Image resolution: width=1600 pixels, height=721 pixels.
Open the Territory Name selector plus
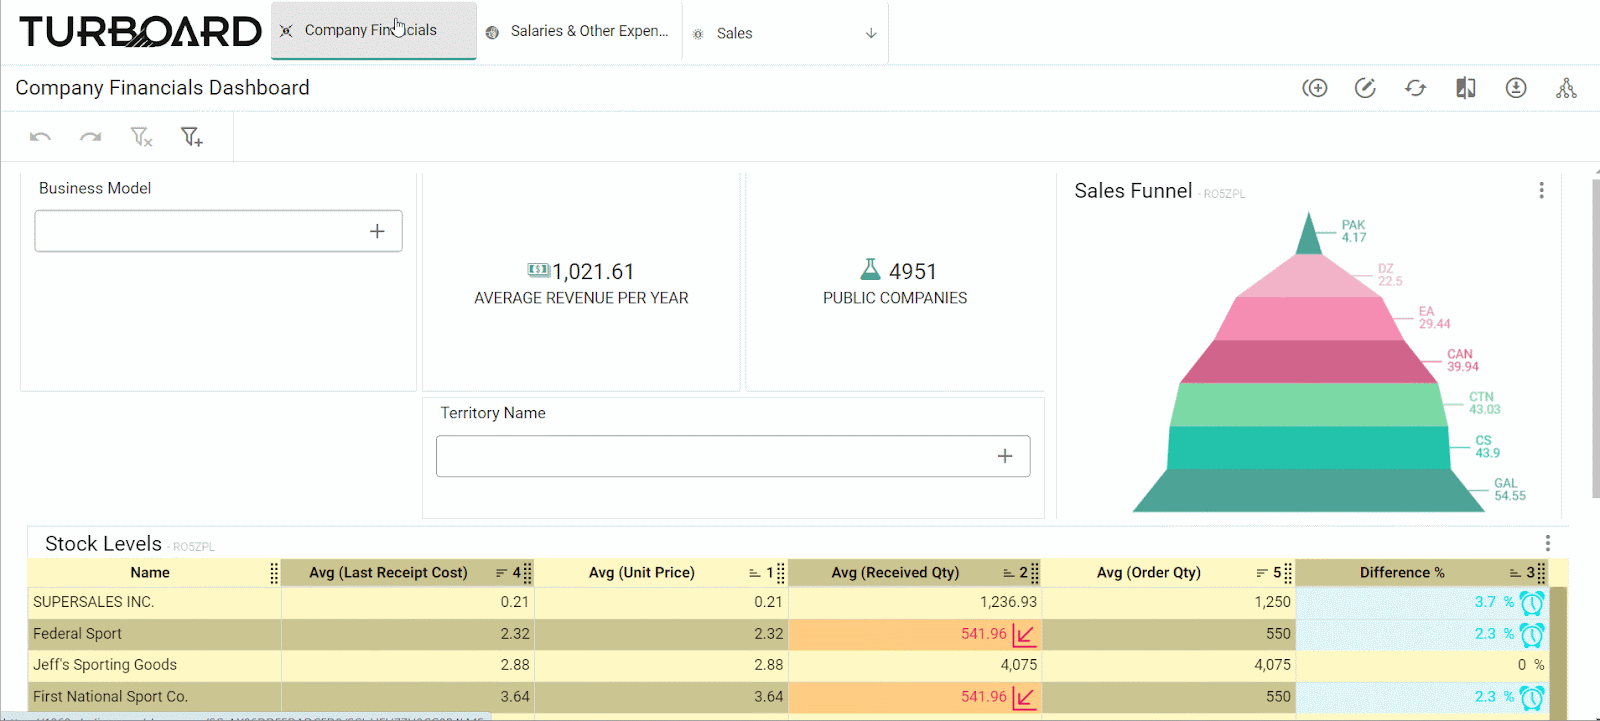coord(1005,456)
